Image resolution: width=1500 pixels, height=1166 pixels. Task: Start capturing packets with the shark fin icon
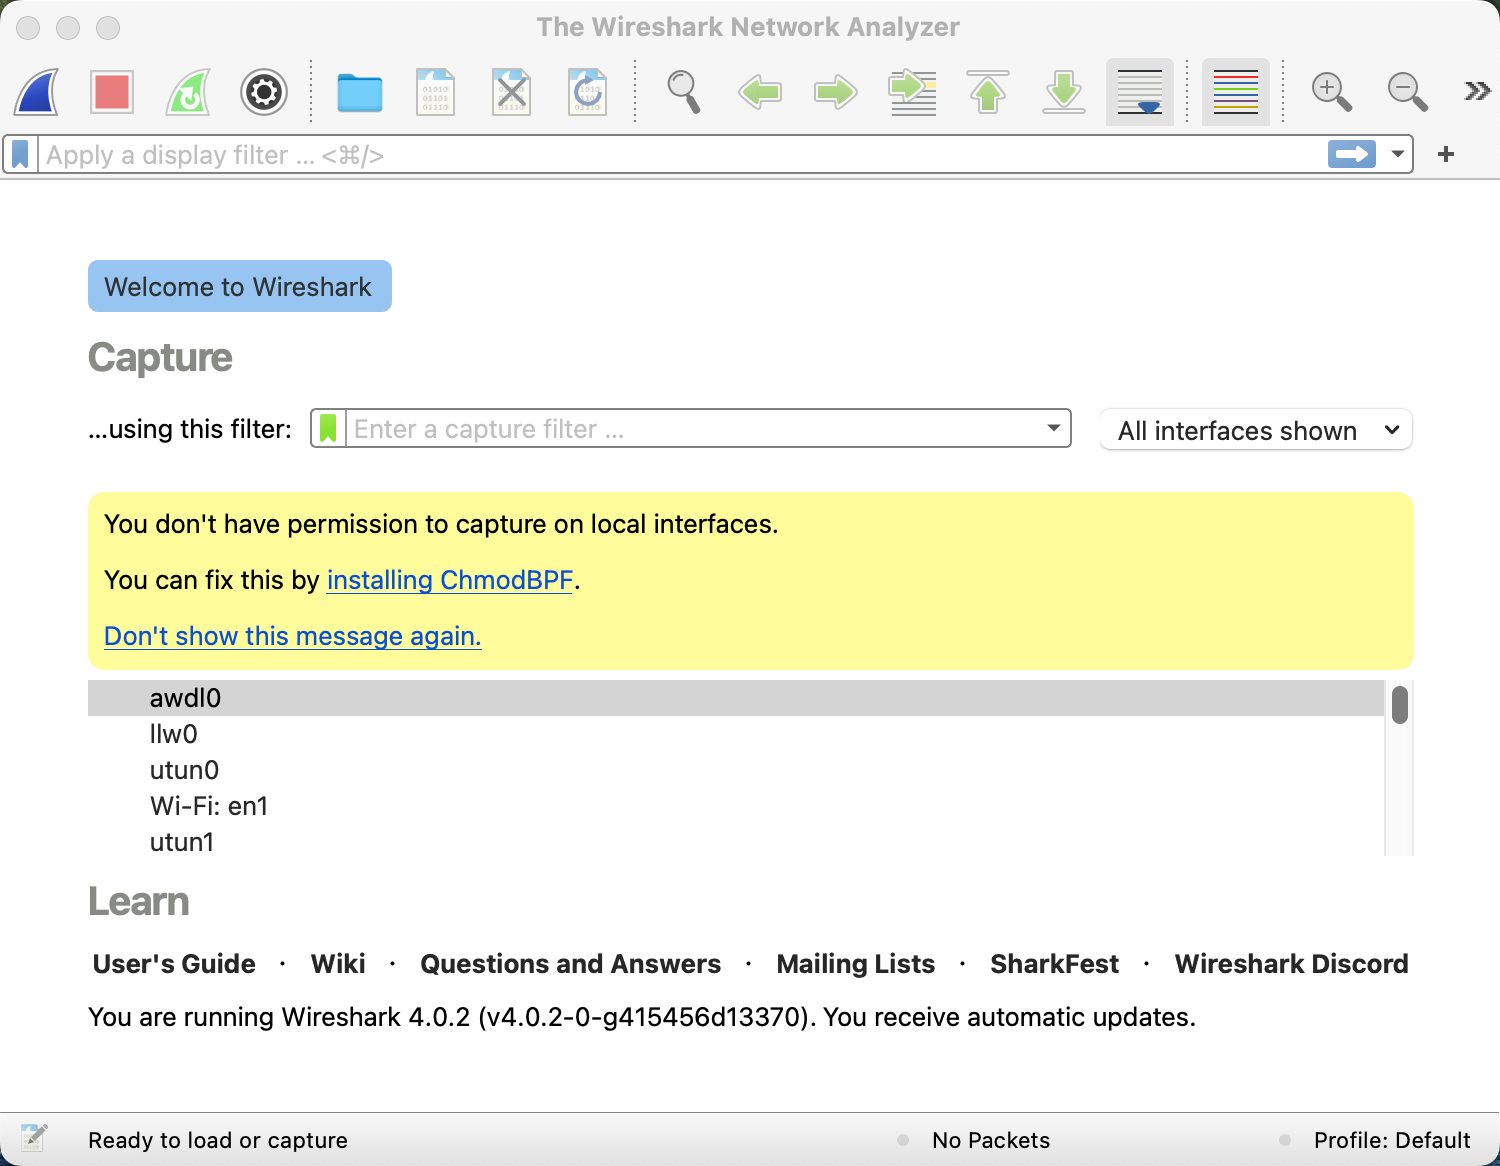(36, 92)
